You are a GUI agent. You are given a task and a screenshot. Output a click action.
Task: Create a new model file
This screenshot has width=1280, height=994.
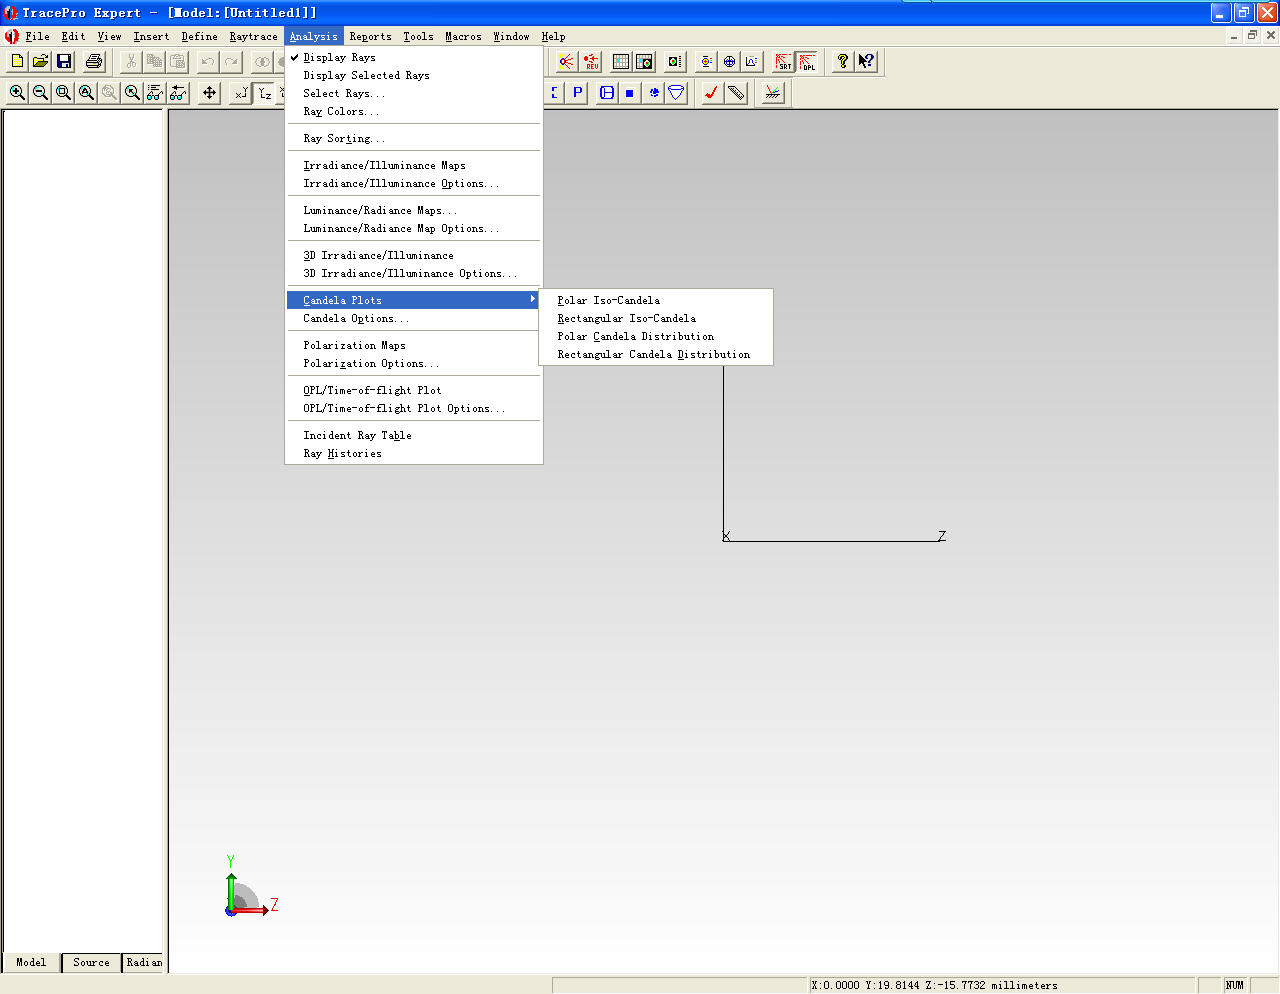point(17,62)
